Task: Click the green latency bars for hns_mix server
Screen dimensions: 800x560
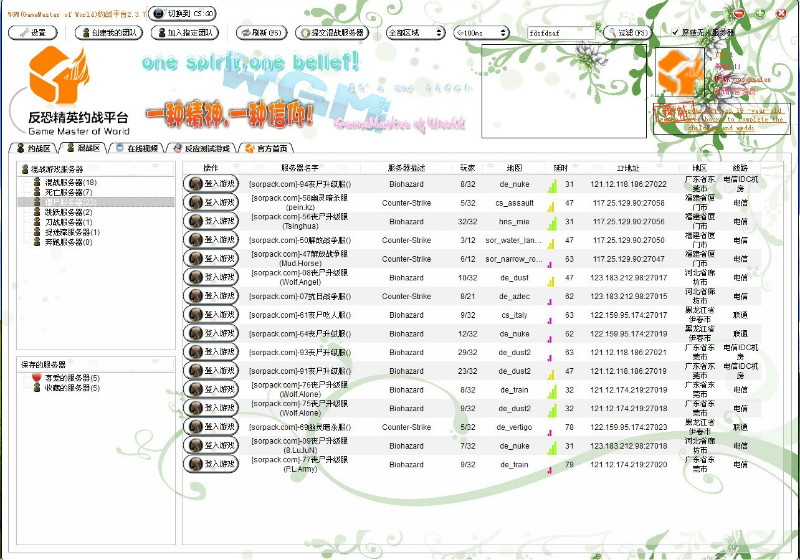Action: coord(551,222)
